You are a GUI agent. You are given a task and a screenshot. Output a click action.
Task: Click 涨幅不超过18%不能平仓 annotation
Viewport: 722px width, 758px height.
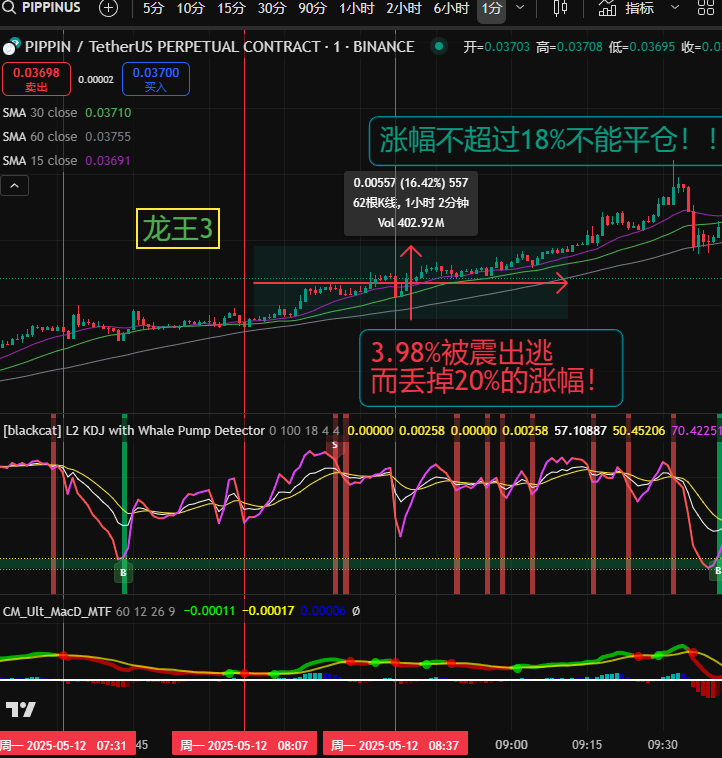pyautogui.click(x=547, y=141)
